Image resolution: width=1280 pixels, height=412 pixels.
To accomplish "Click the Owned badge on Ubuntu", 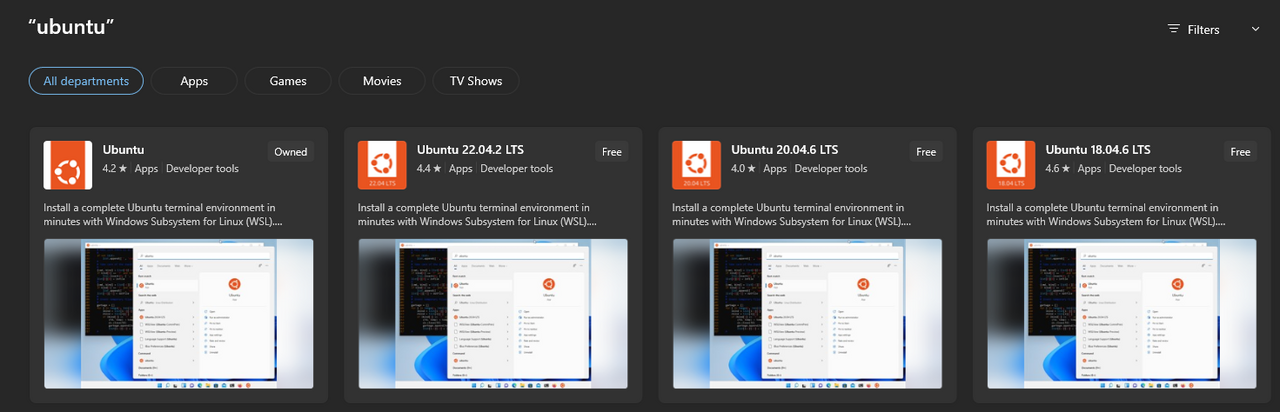I will (291, 152).
